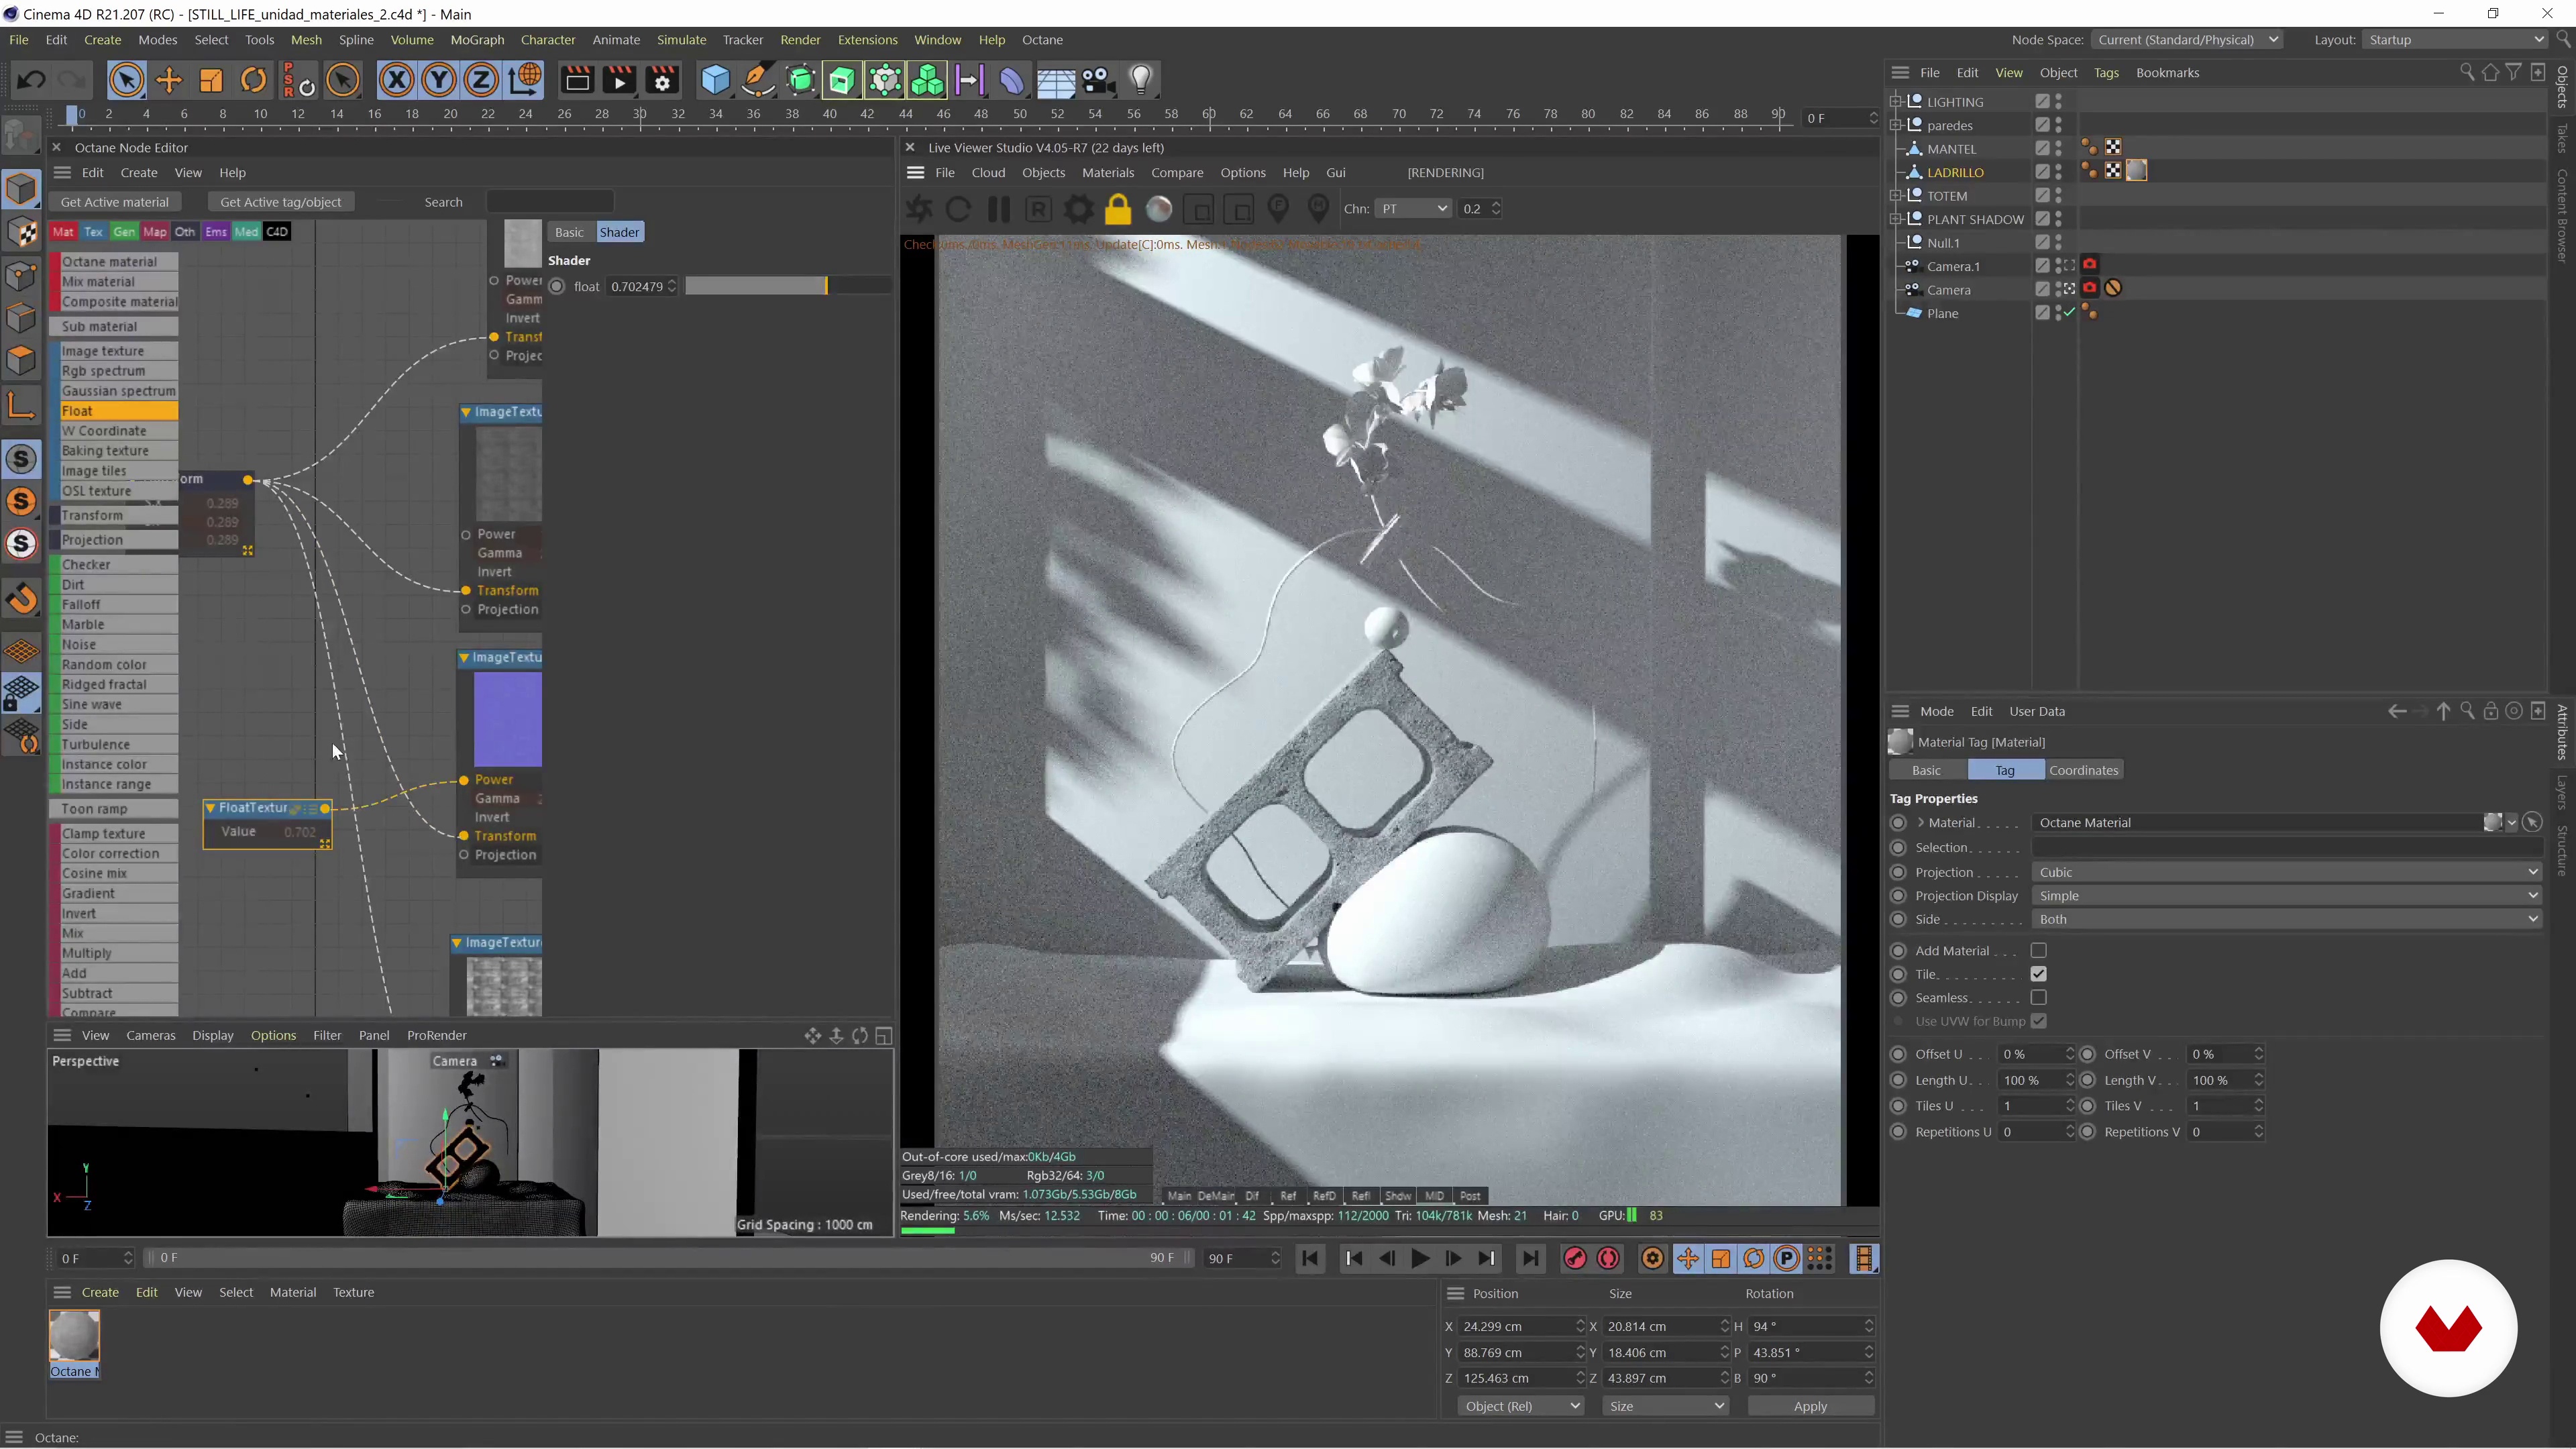Select the Scale tool in the top toolbar

coord(211,80)
